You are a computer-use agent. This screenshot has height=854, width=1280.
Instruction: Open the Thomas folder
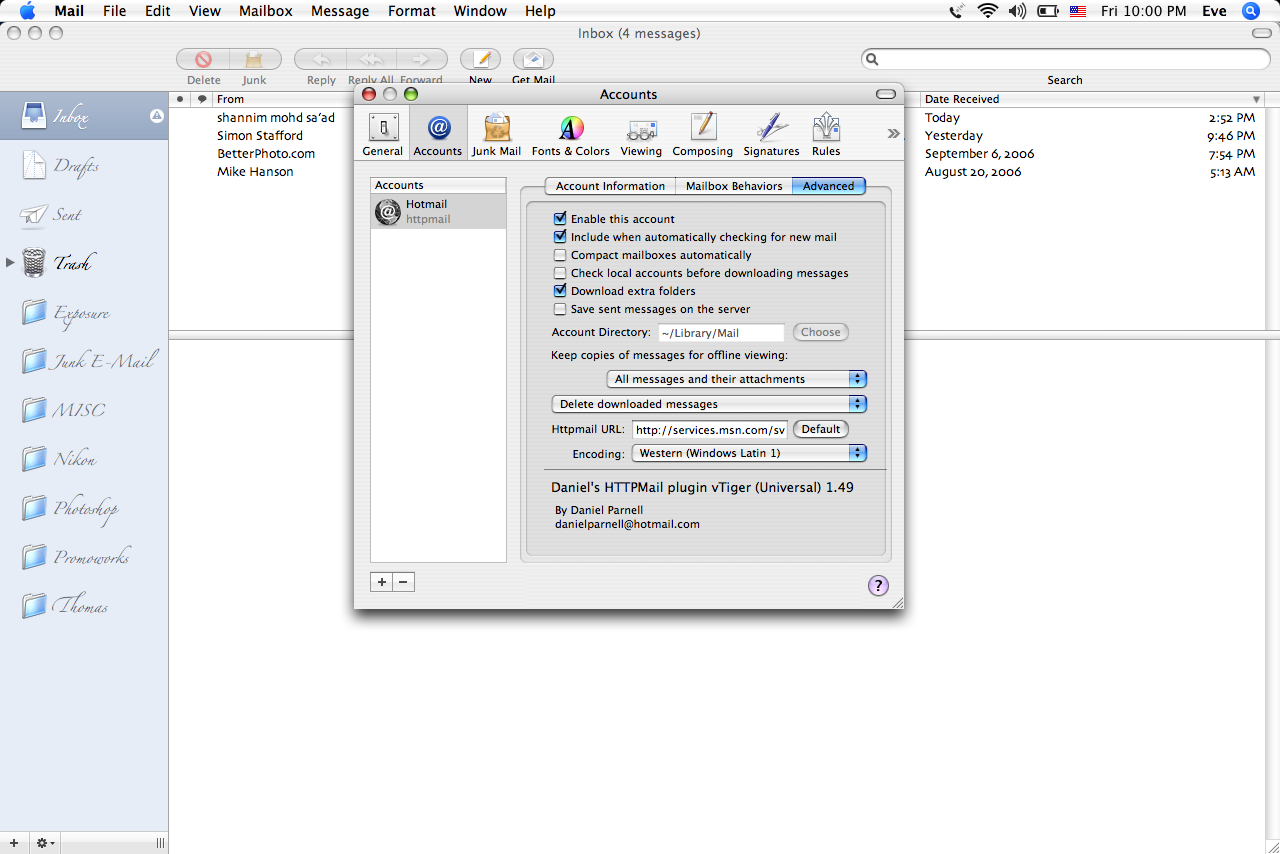84,606
